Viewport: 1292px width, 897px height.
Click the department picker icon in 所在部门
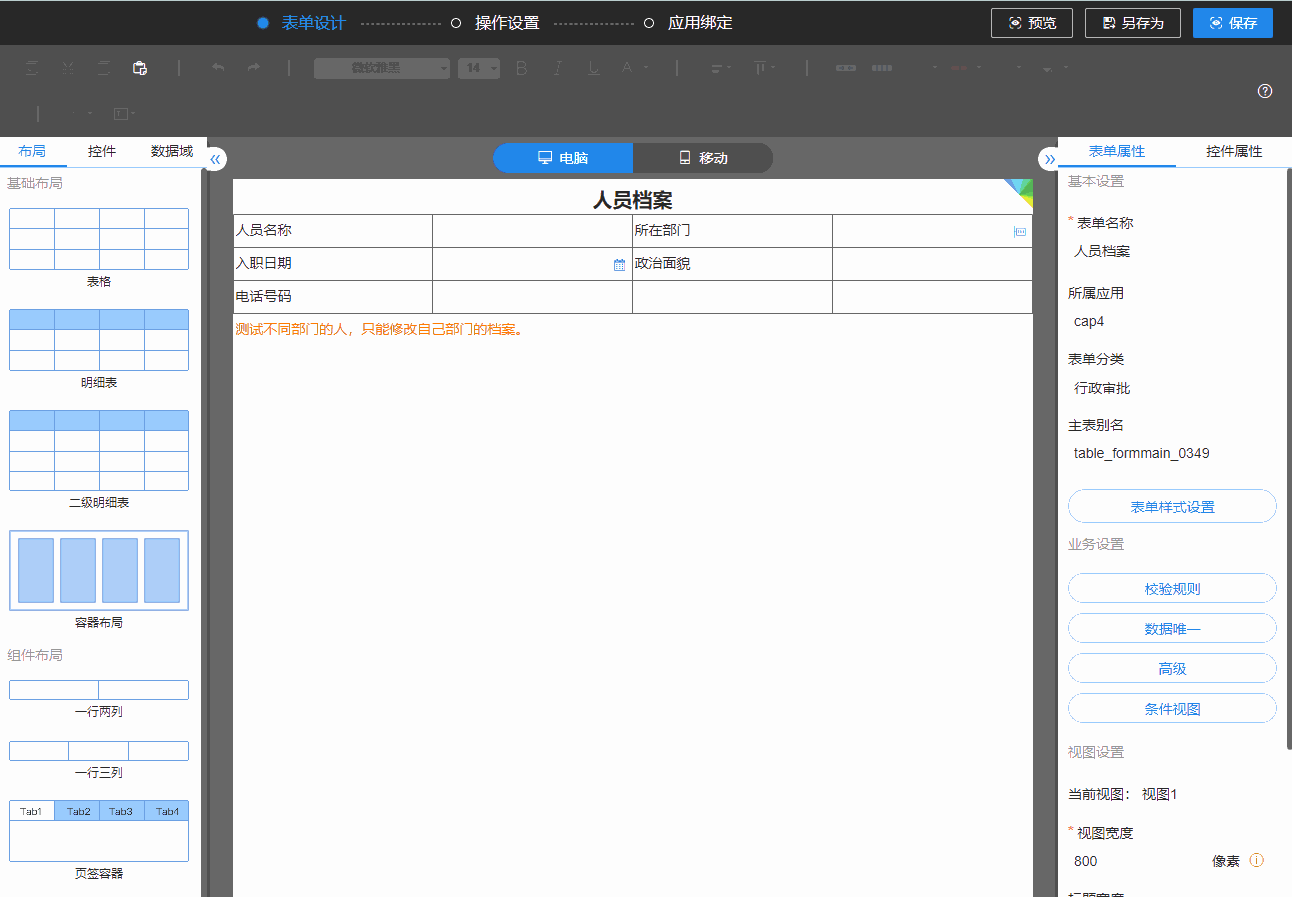(x=1020, y=231)
